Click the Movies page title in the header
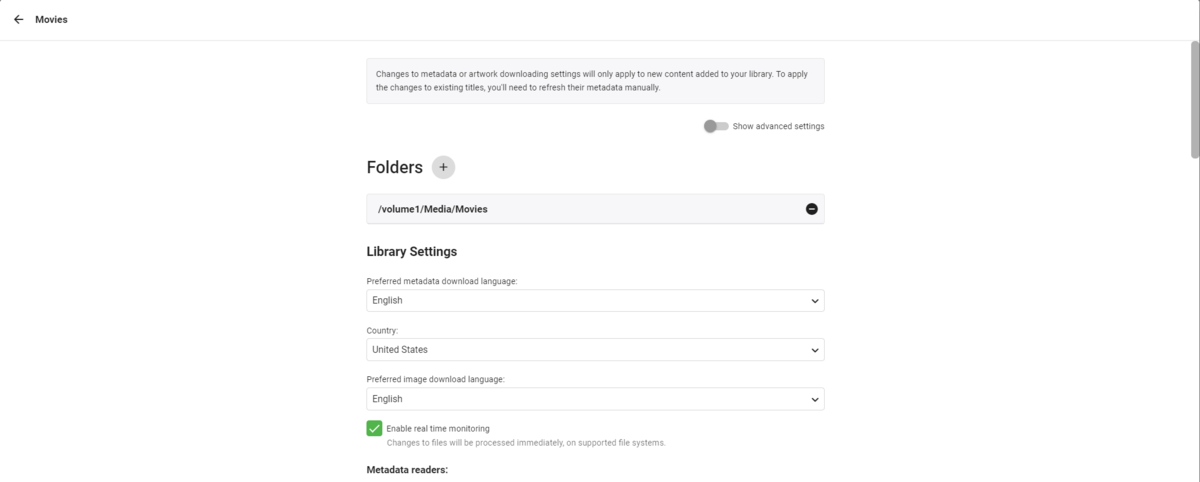The height and width of the screenshot is (482, 1200). coord(51,19)
